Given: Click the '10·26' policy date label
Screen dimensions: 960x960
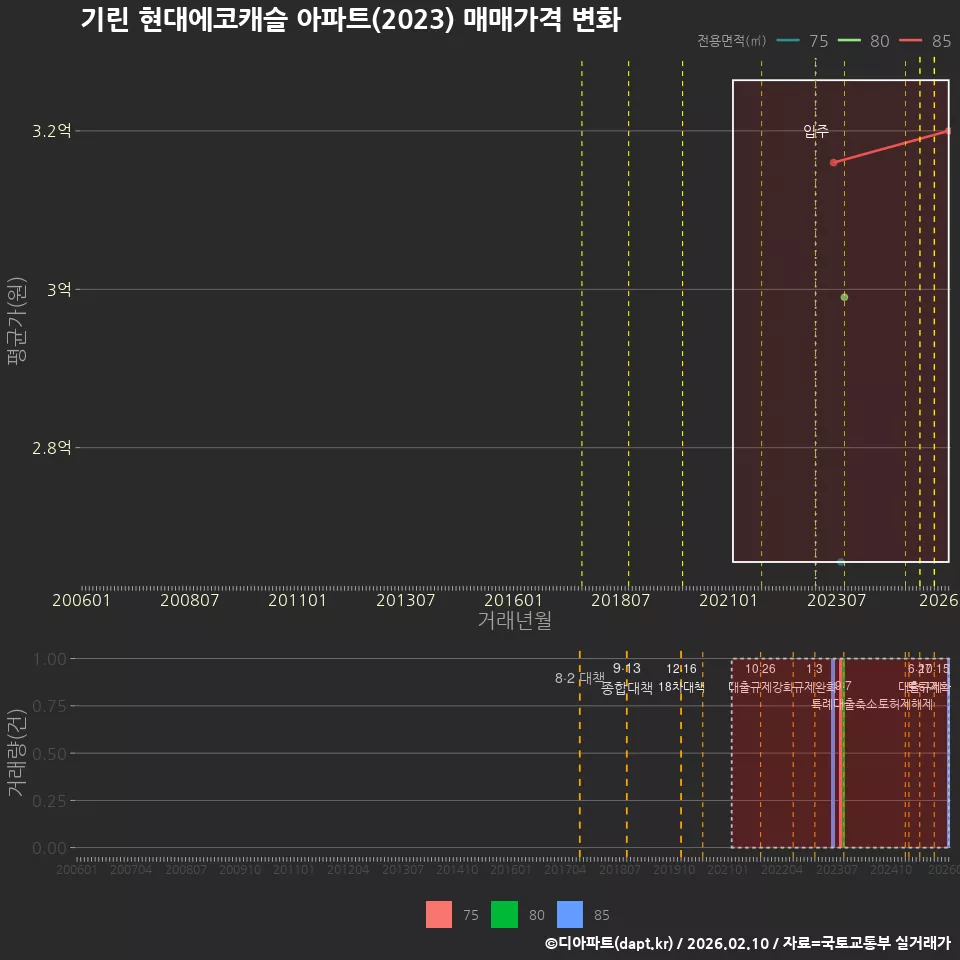Looking at the screenshot, I should coord(760,669).
